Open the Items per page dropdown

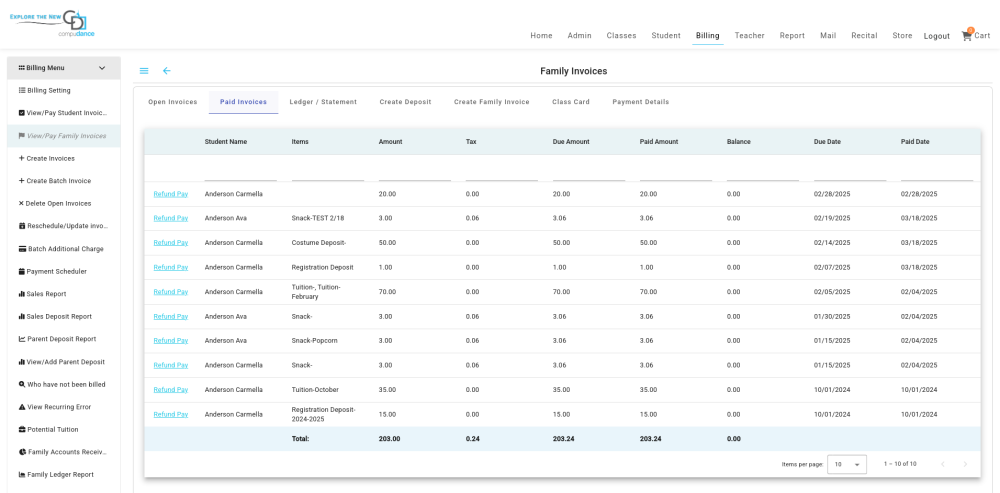pos(847,464)
